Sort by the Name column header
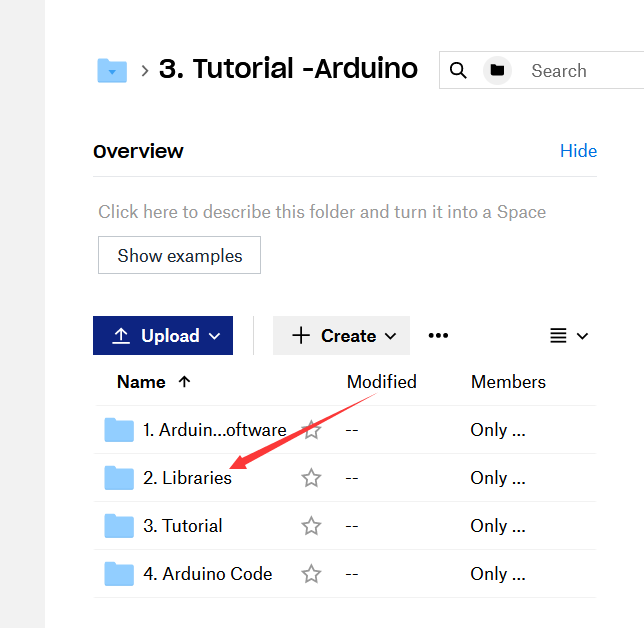 pyautogui.click(x=141, y=382)
